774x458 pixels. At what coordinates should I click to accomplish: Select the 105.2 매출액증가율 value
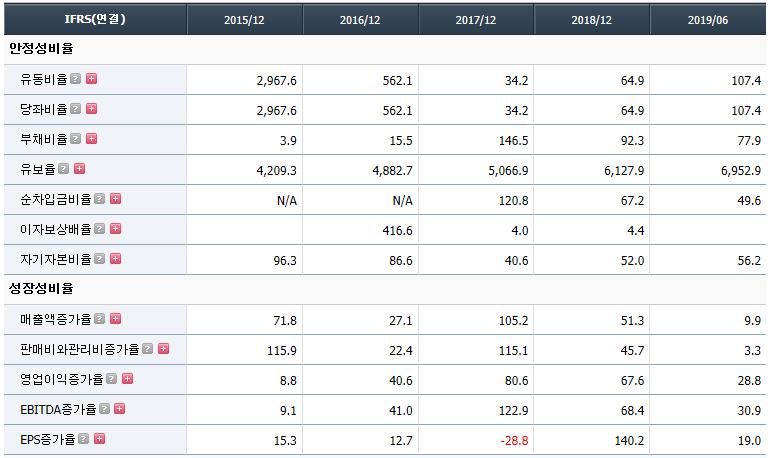[513, 321]
